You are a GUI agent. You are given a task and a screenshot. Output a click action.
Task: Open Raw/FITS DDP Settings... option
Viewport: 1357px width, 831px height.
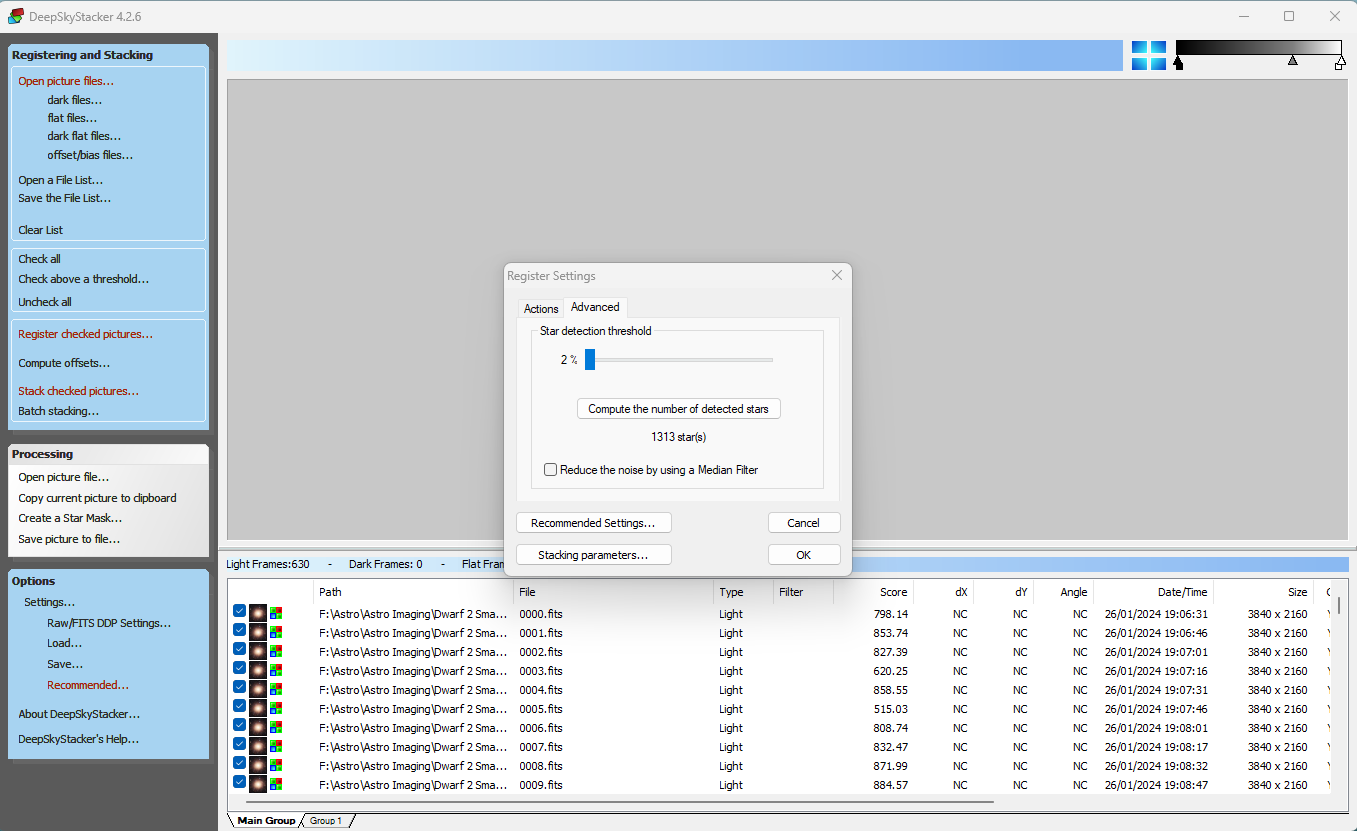click(x=109, y=623)
